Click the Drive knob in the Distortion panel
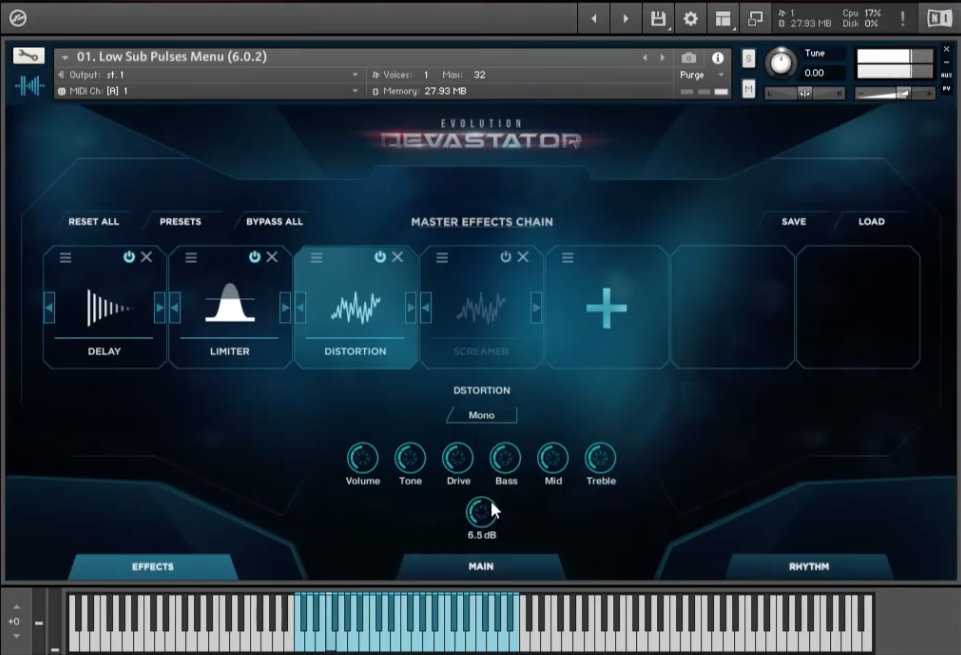This screenshot has height=655, width=961. click(x=457, y=457)
